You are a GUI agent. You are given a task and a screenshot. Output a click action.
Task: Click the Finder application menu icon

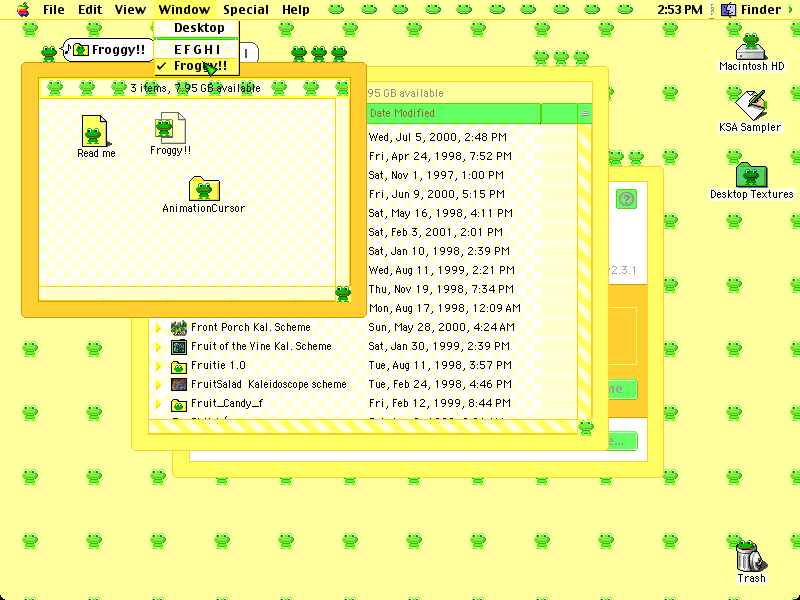(x=729, y=10)
